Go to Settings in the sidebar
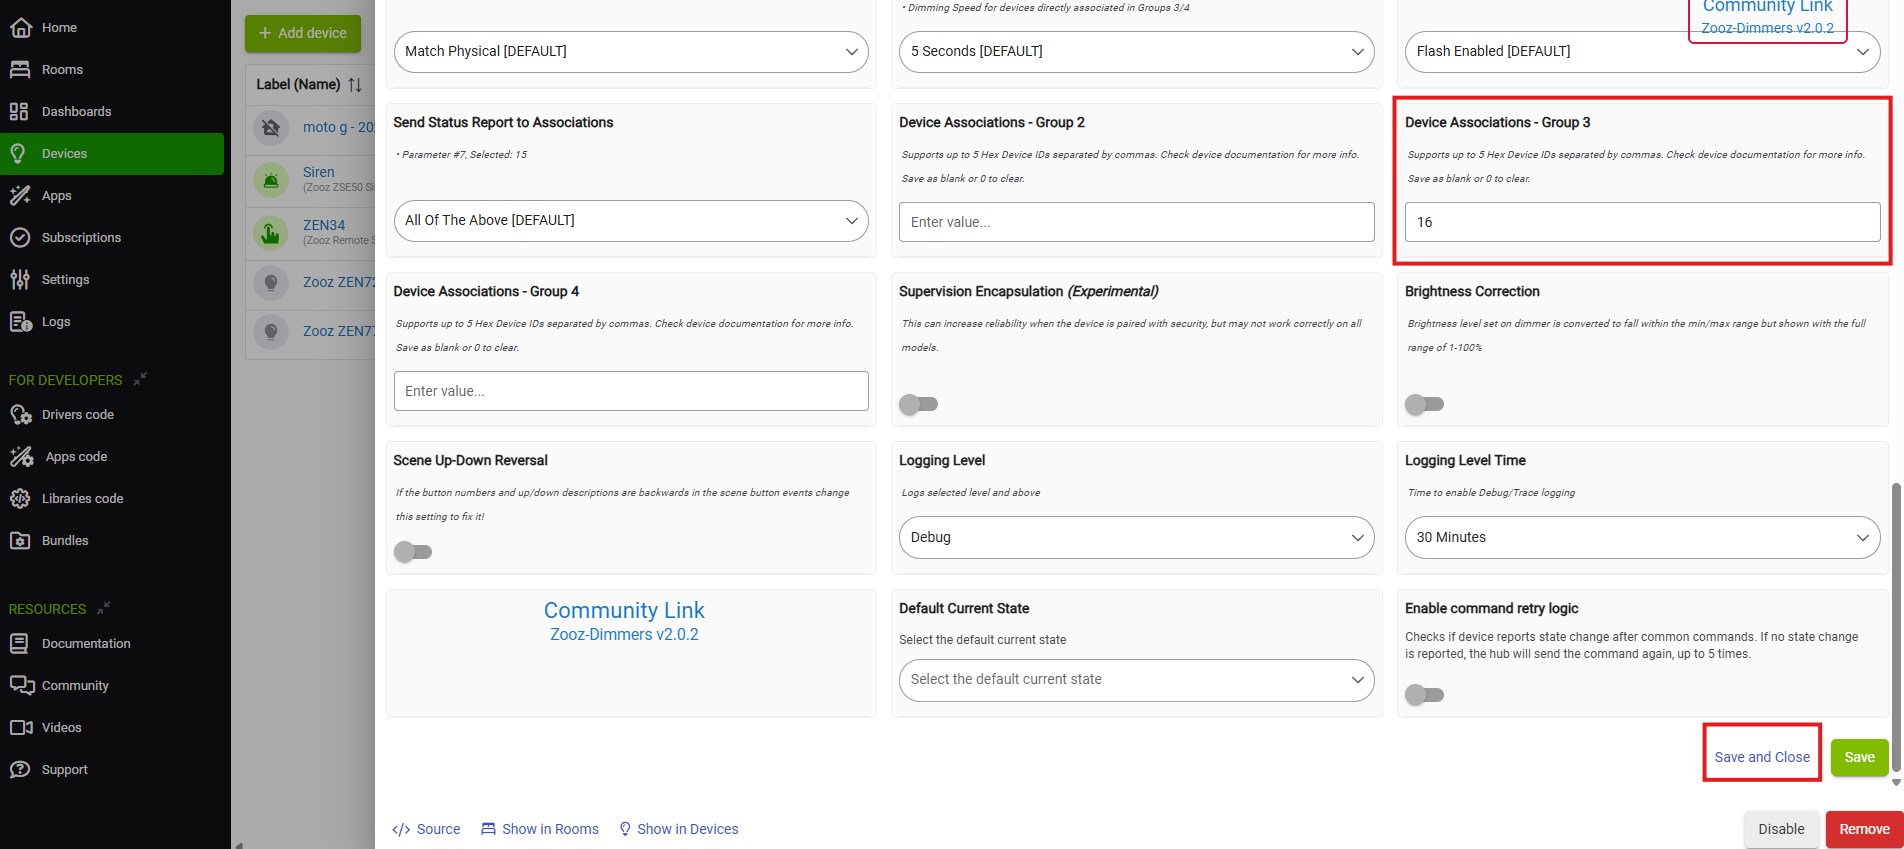Screen dimensions: 1904x849 point(65,280)
